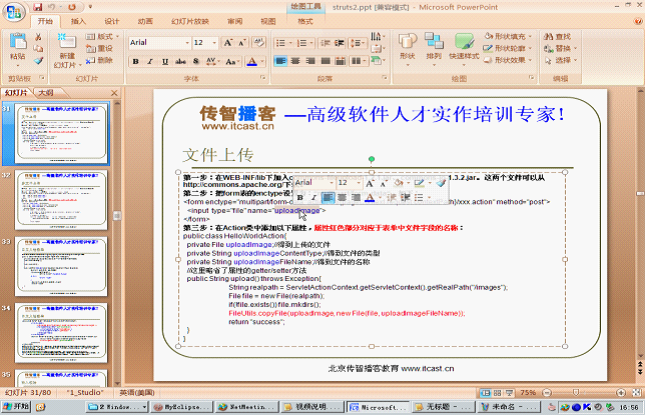Click text direction icon in paragraph group

coord(377,37)
